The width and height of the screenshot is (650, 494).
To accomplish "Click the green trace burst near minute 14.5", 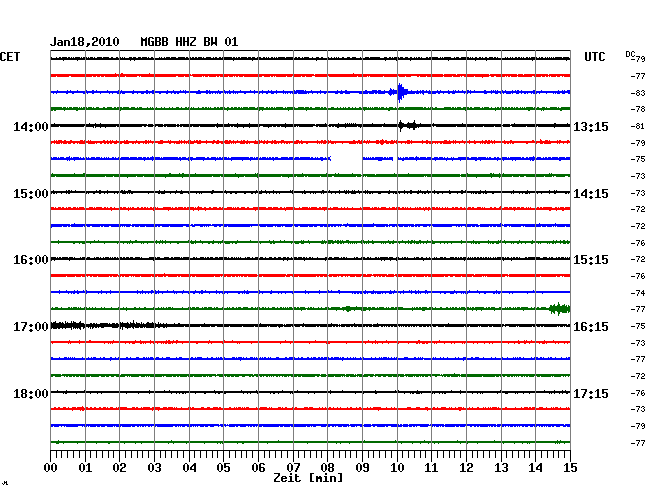I will pos(559,309).
